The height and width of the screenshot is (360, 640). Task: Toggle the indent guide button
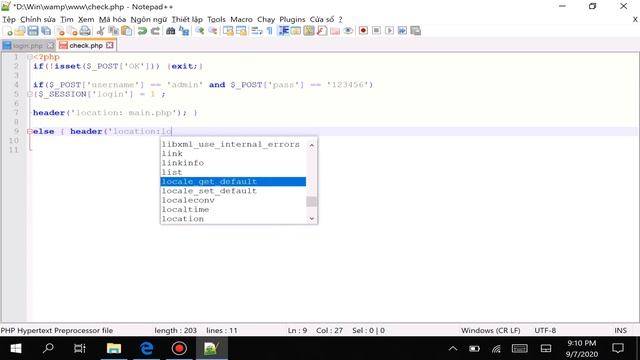(x=283, y=31)
